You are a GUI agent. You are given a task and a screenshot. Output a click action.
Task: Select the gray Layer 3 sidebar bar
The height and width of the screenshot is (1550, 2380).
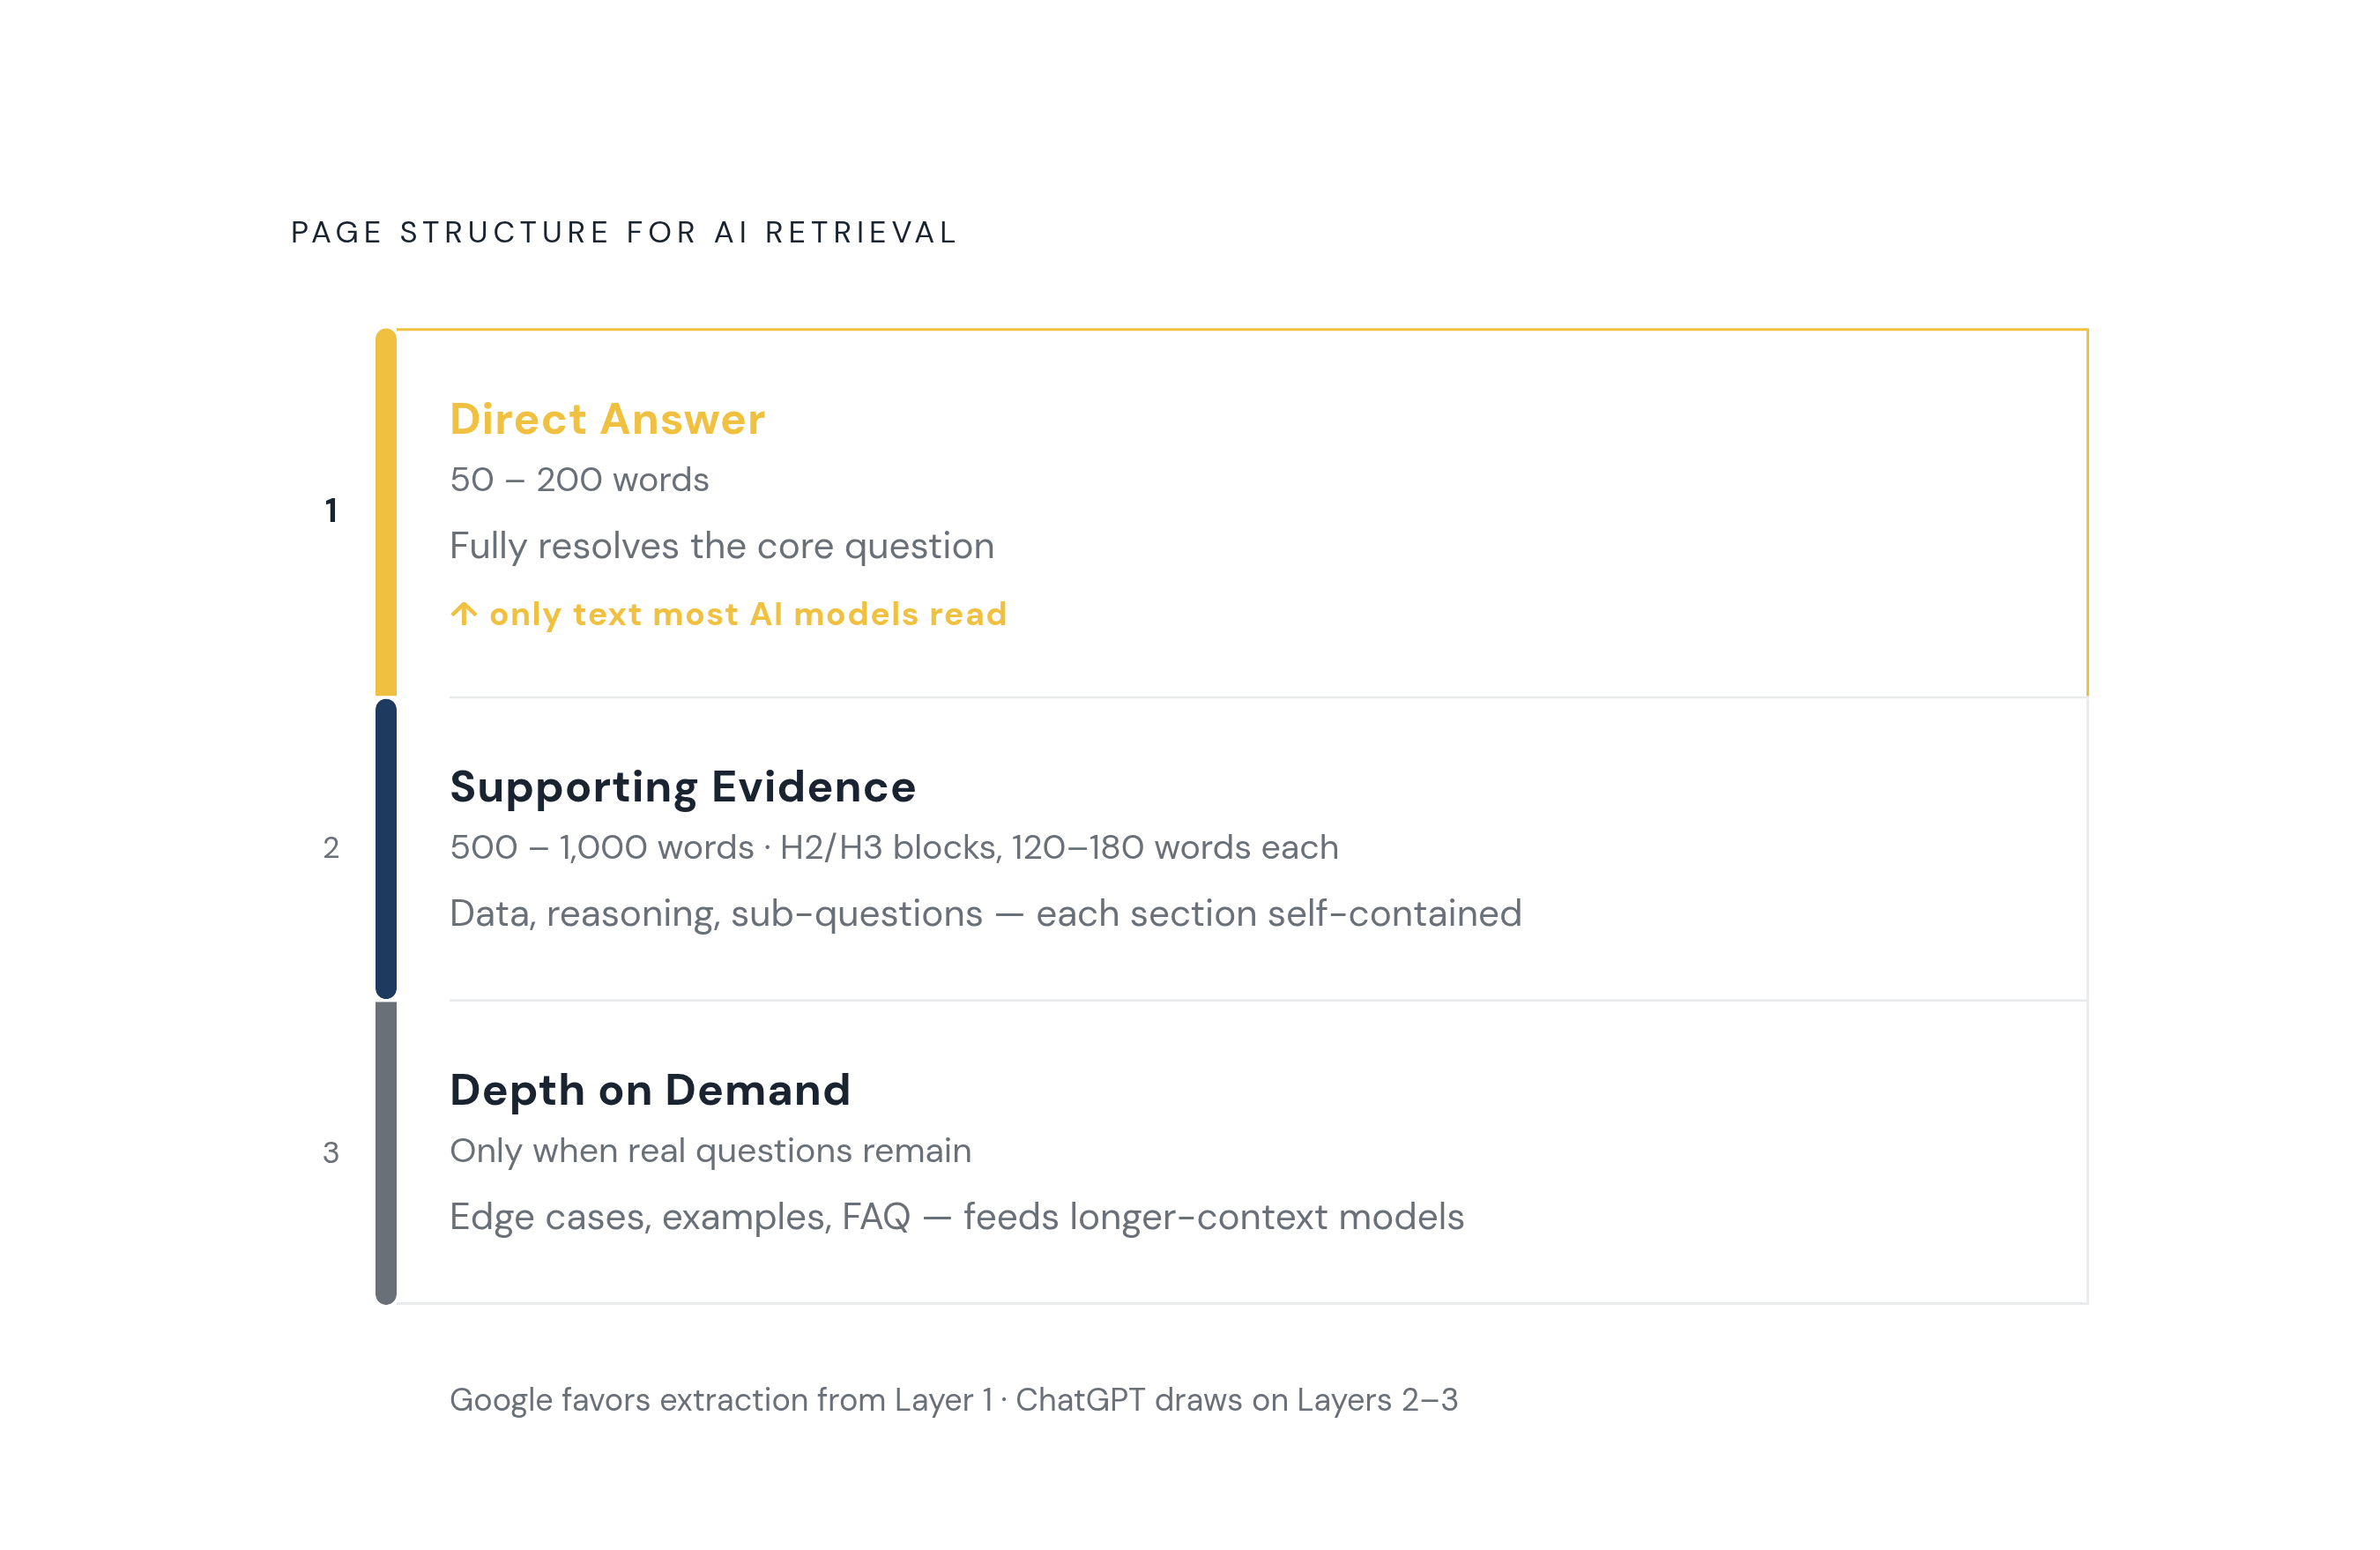386,1152
